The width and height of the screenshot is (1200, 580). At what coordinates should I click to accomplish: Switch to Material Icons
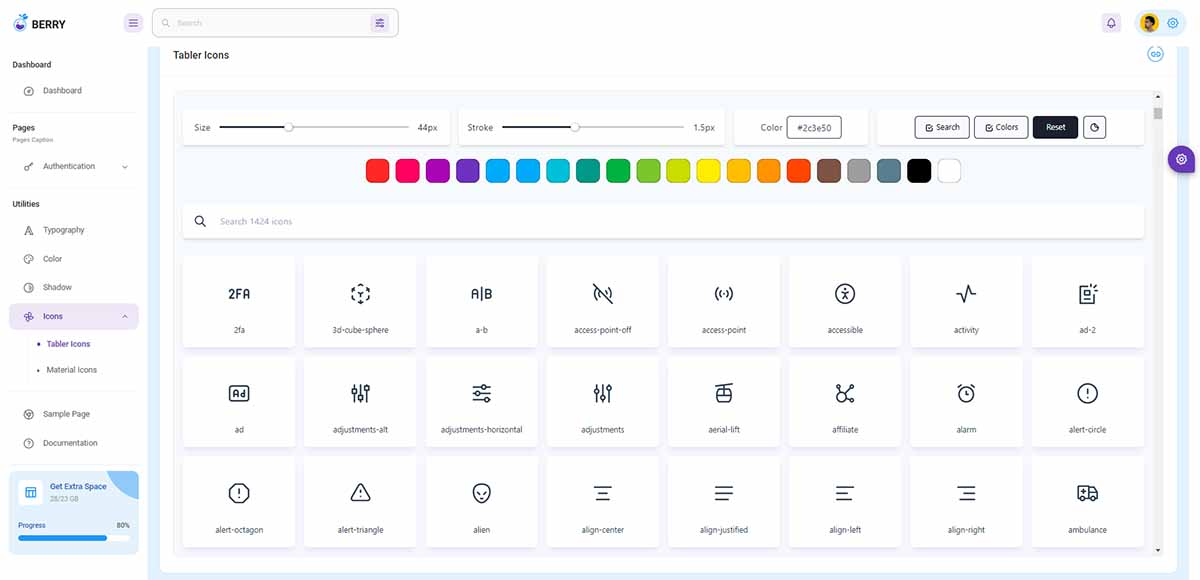[x=70, y=369]
